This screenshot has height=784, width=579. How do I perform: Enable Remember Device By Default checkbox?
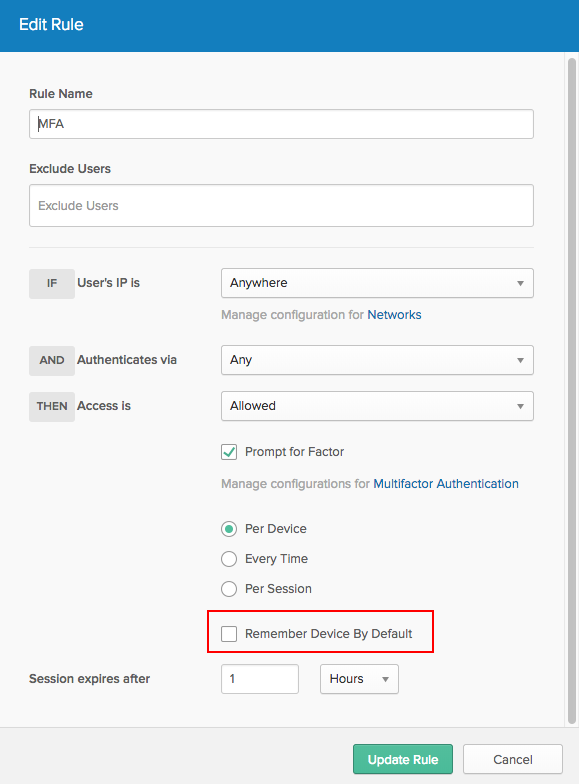tap(229, 634)
